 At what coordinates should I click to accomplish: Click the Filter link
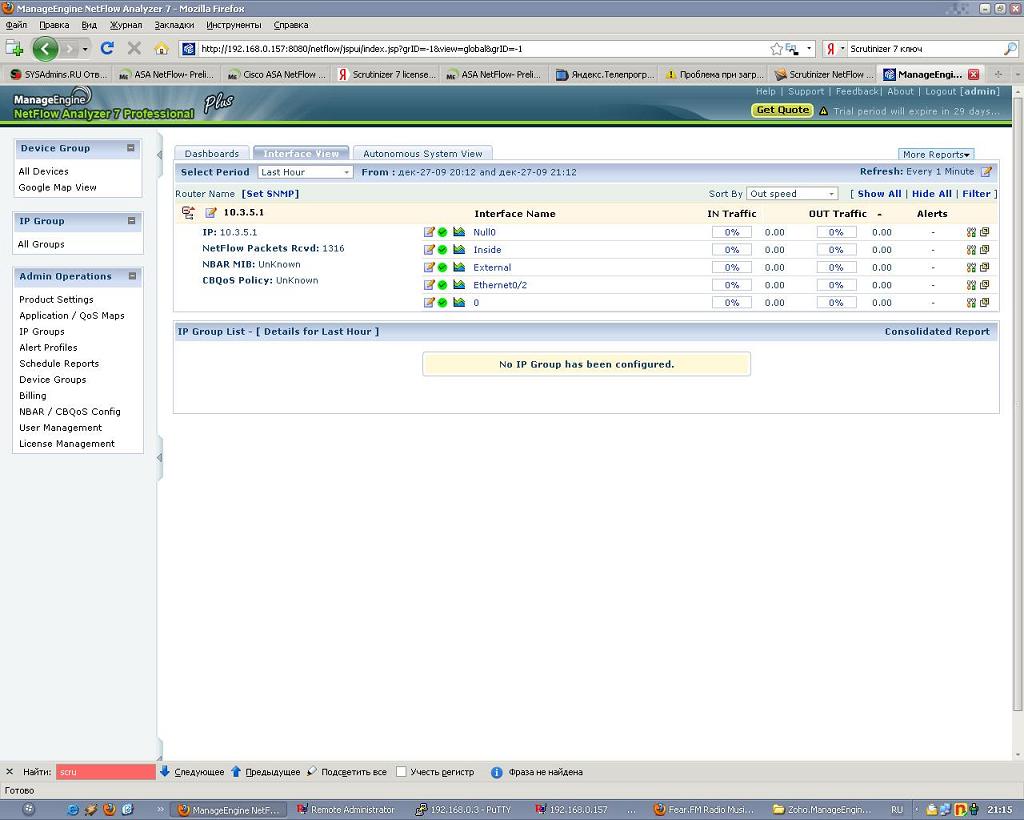point(976,194)
